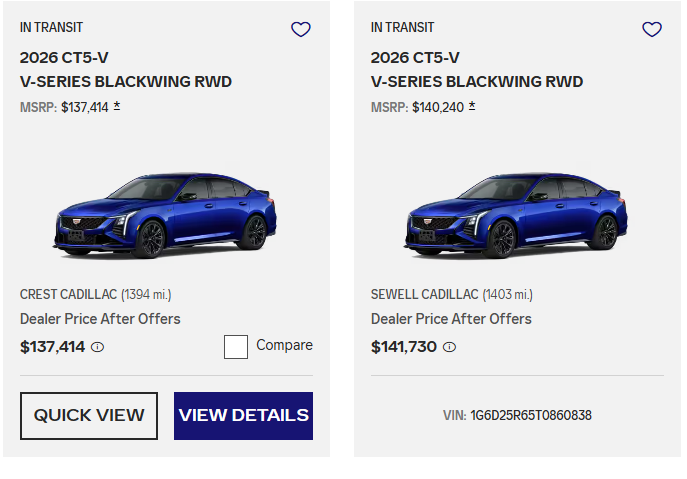This screenshot has height=479, width=687.
Task: Click the blue CT5-V image in Crest Cadillac card
Action: tap(165, 214)
